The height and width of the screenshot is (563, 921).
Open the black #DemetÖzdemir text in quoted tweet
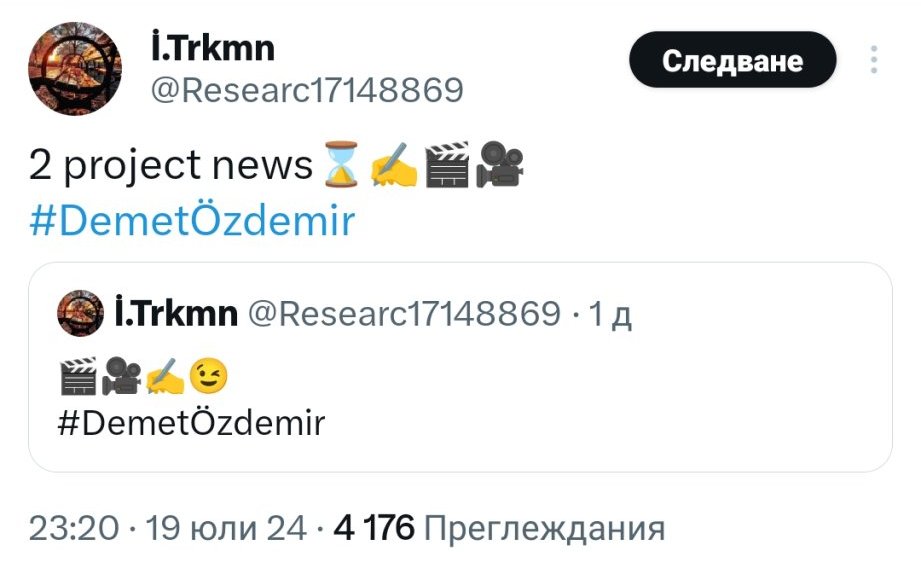tap(192, 423)
